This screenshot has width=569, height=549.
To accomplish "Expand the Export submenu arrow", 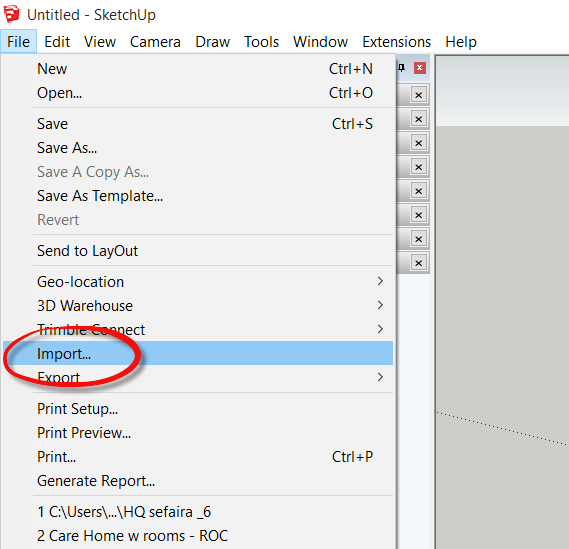I will click(x=380, y=377).
